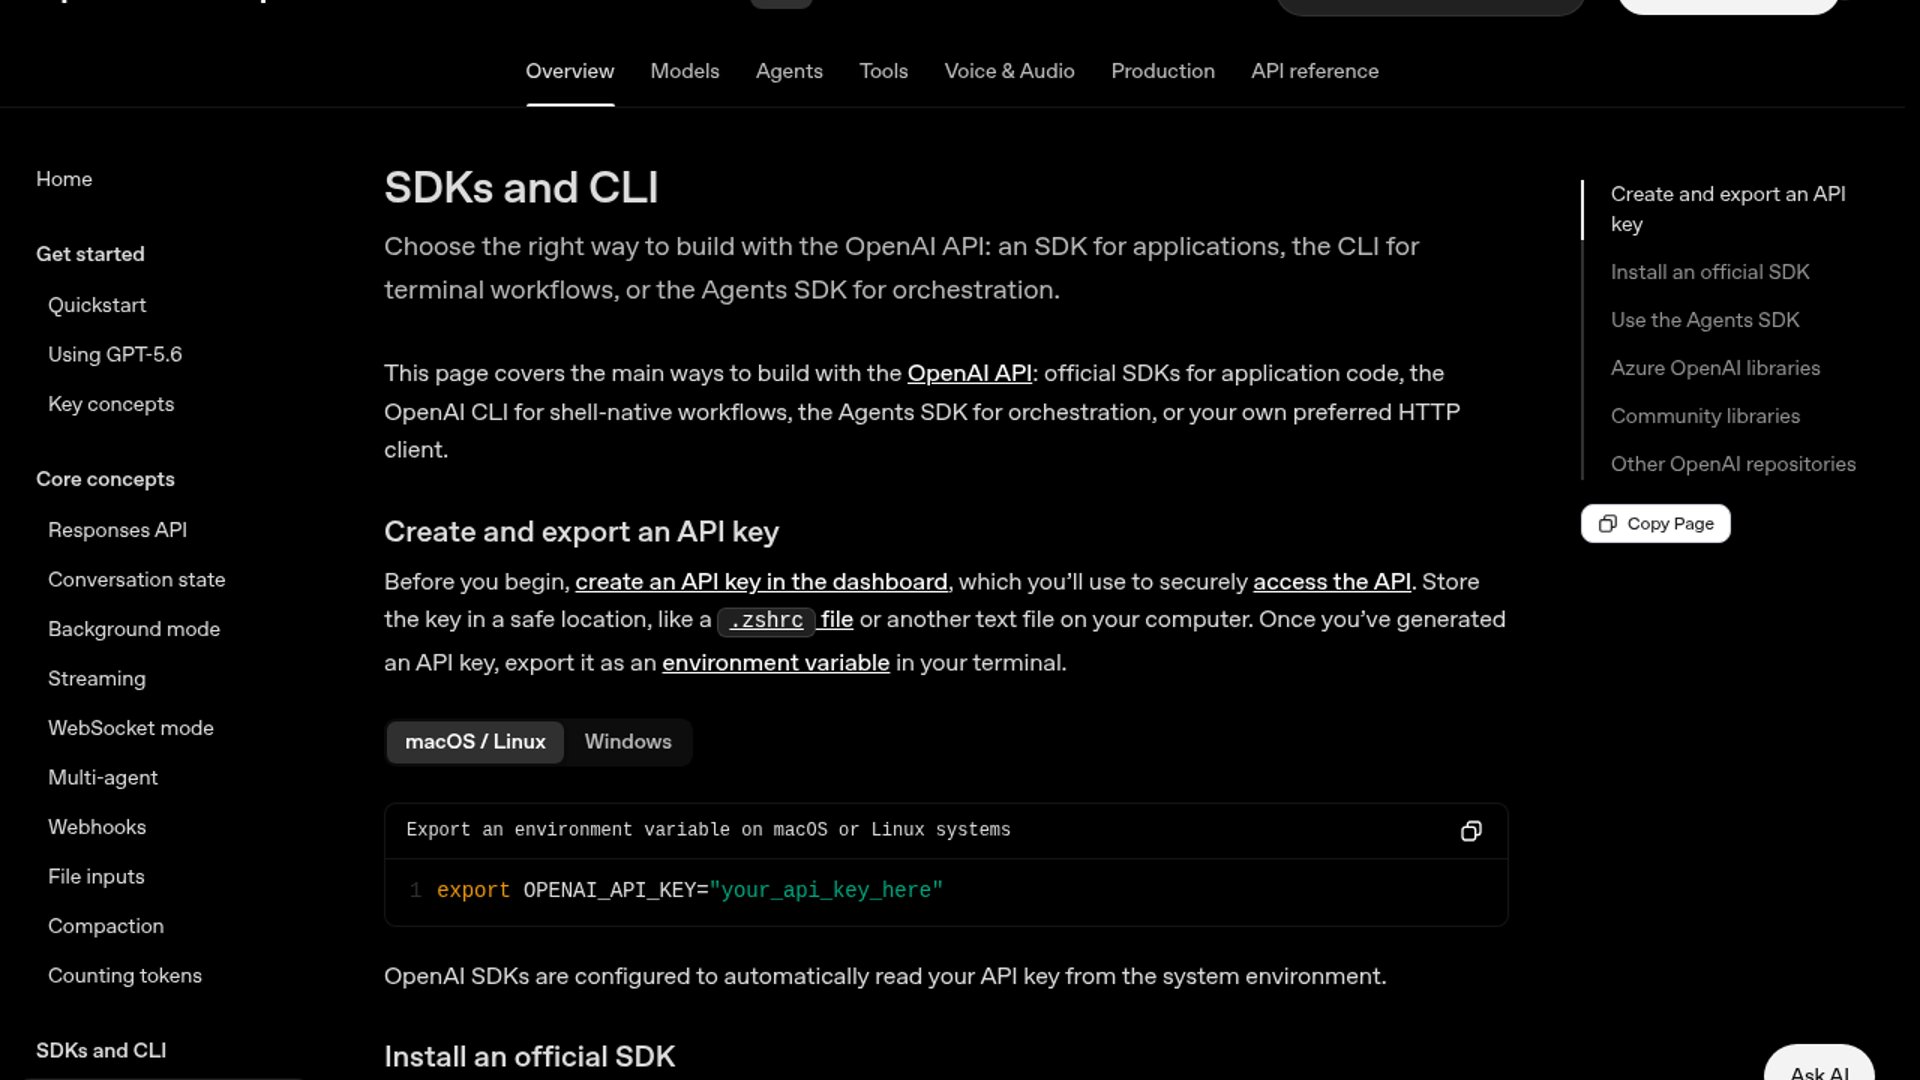Image resolution: width=1920 pixels, height=1080 pixels.
Task: Open Conversation state sidebar page
Action: coord(137,580)
